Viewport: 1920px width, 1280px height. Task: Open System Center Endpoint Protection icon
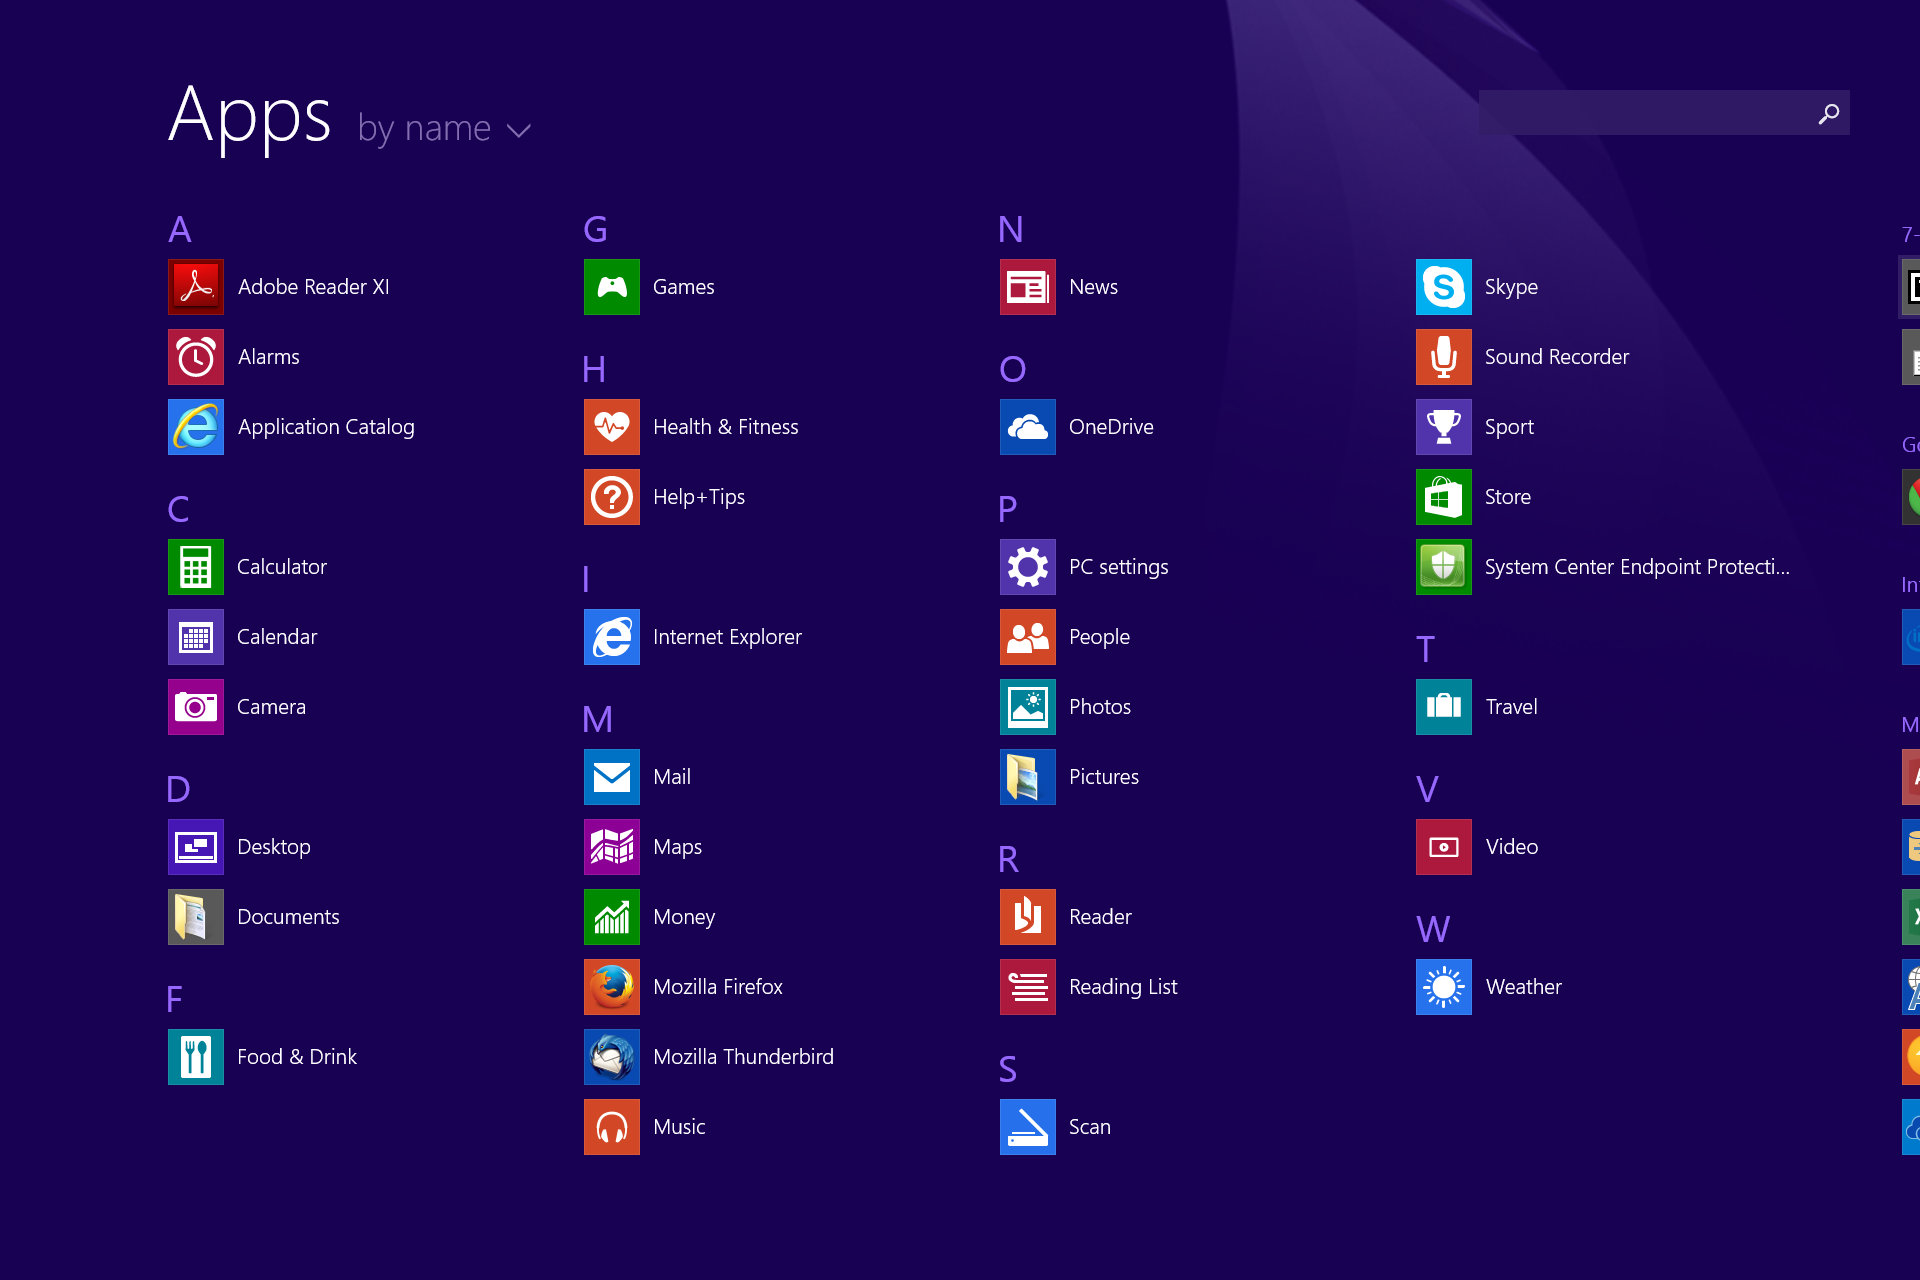click(x=1444, y=567)
